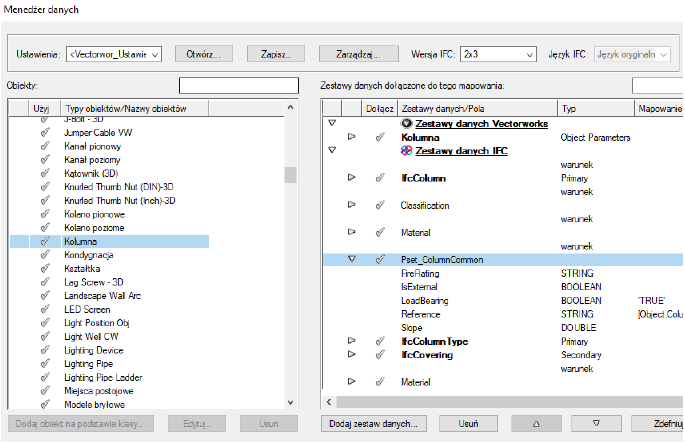Image resolution: width=685 pixels, height=443 pixels.
Task: Open the Ustawienie settings dropdown
Action: (x=113, y=54)
